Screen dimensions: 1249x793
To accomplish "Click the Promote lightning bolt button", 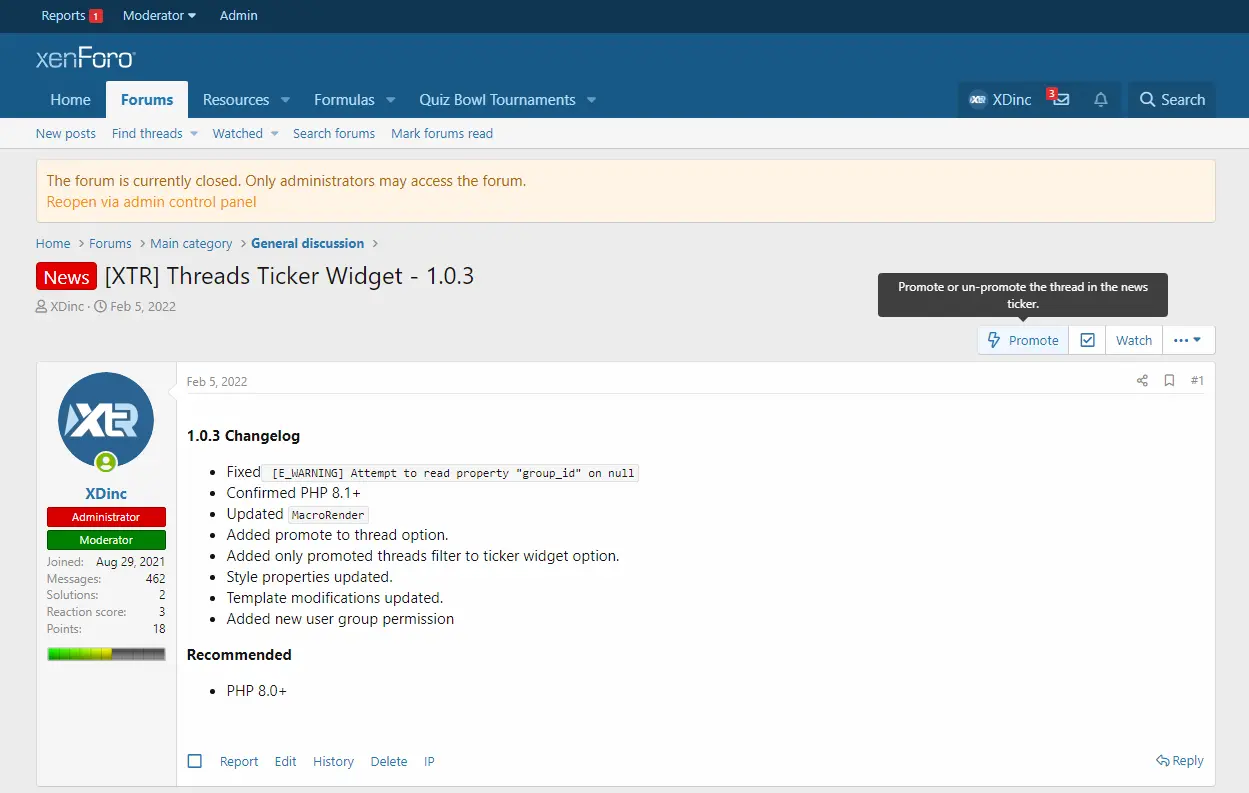I will point(1022,340).
